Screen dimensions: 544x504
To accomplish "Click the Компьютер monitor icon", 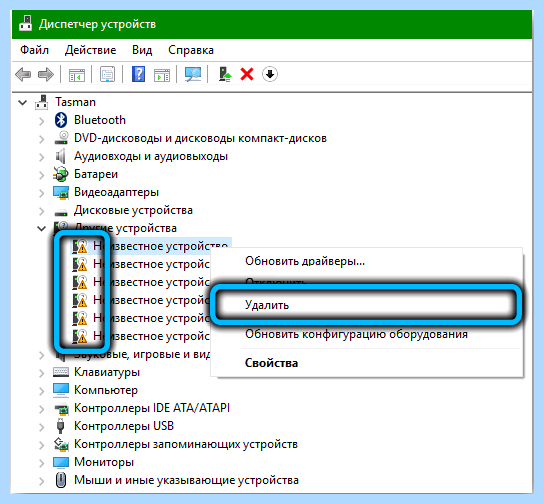I will point(61,390).
